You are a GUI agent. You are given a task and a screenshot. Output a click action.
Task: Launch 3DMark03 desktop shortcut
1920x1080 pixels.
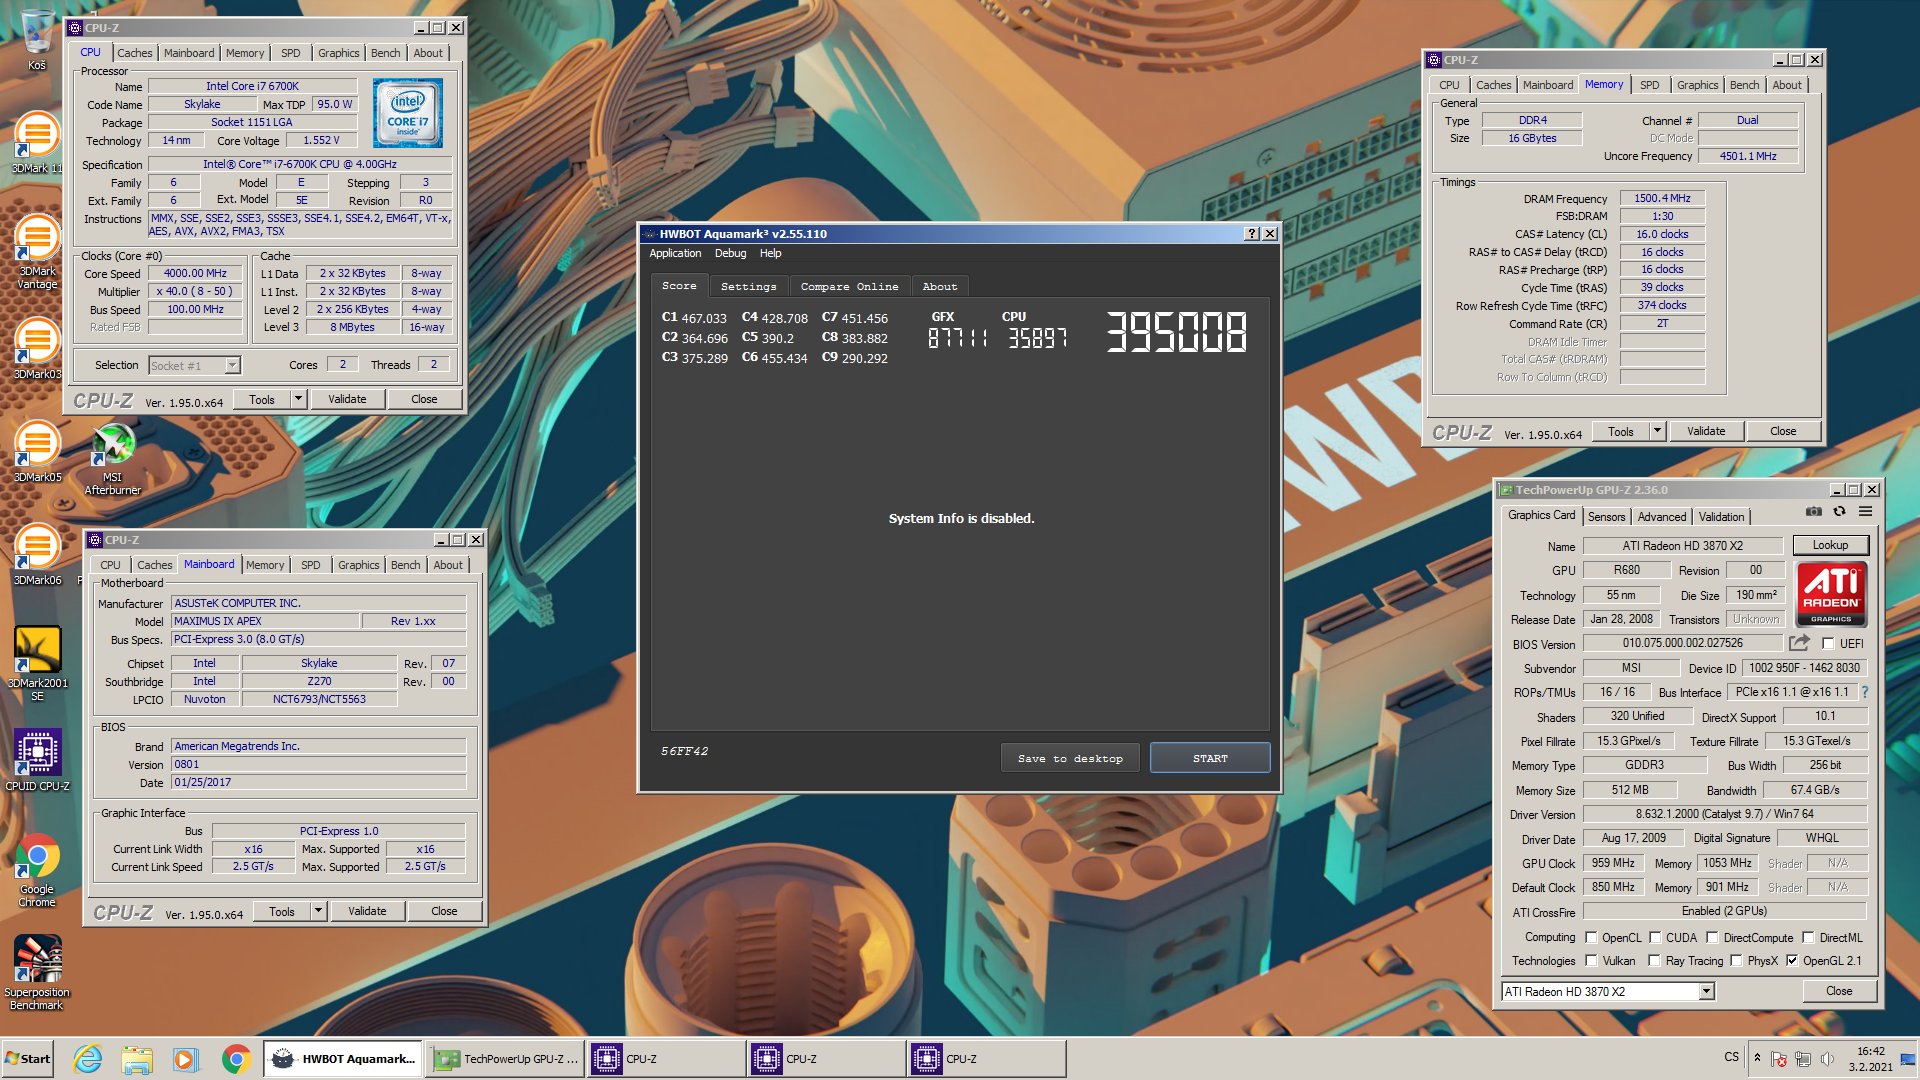(37, 348)
